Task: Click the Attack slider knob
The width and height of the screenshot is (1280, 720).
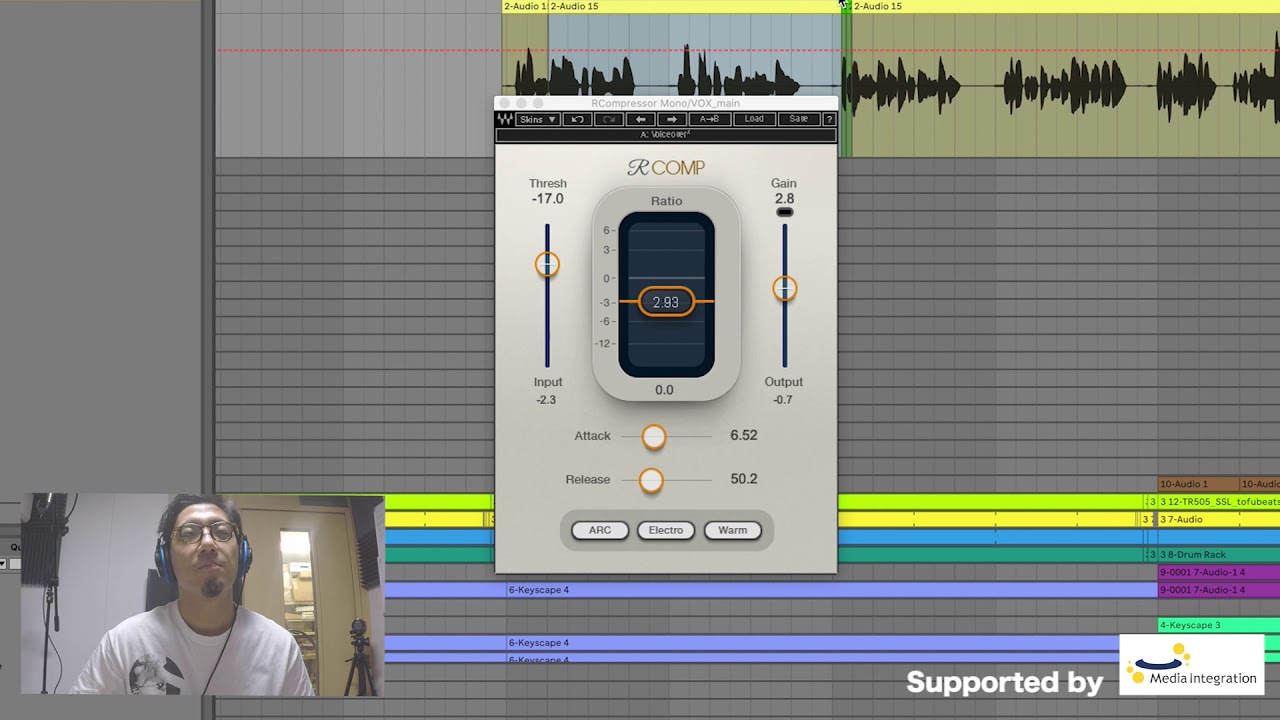Action: click(653, 436)
